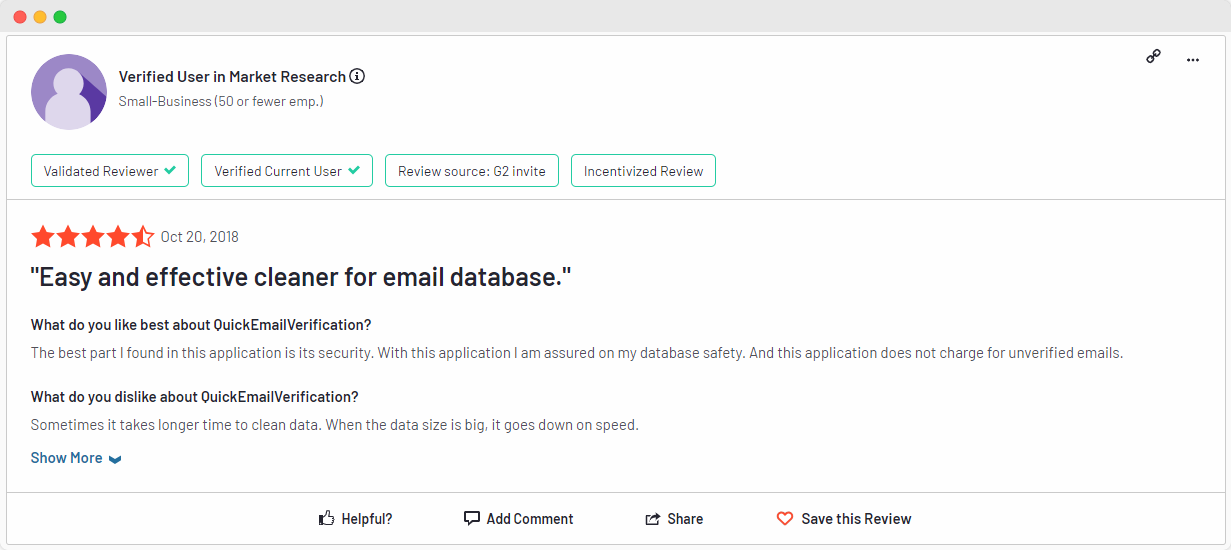The height and width of the screenshot is (550, 1231).
Task: Click the Validated Reviewer badge
Action: tap(110, 171)
